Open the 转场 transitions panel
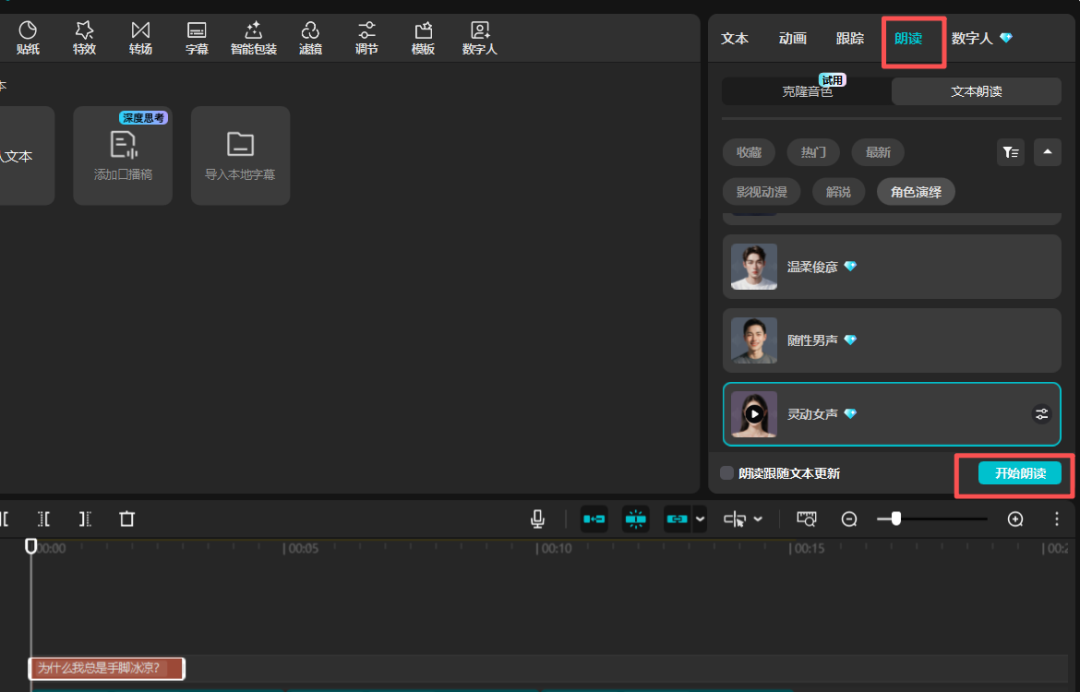 tap(140, 37)
